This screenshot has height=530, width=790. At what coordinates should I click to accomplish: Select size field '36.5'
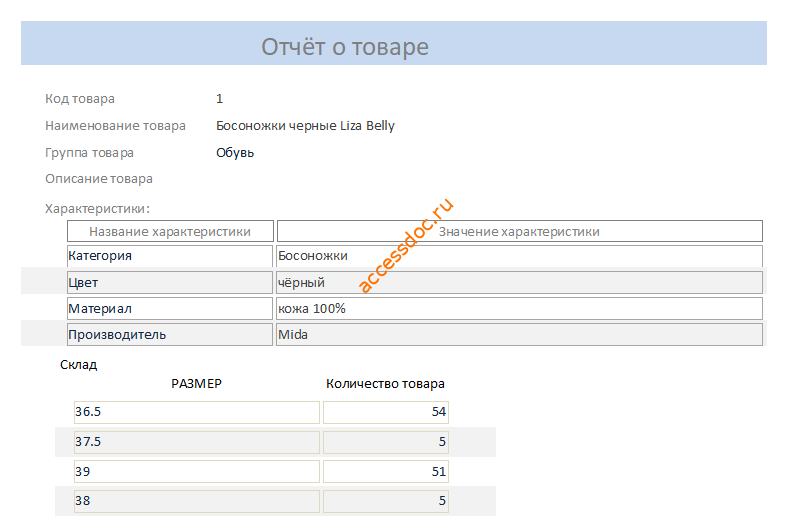click(x=196, y=412)
